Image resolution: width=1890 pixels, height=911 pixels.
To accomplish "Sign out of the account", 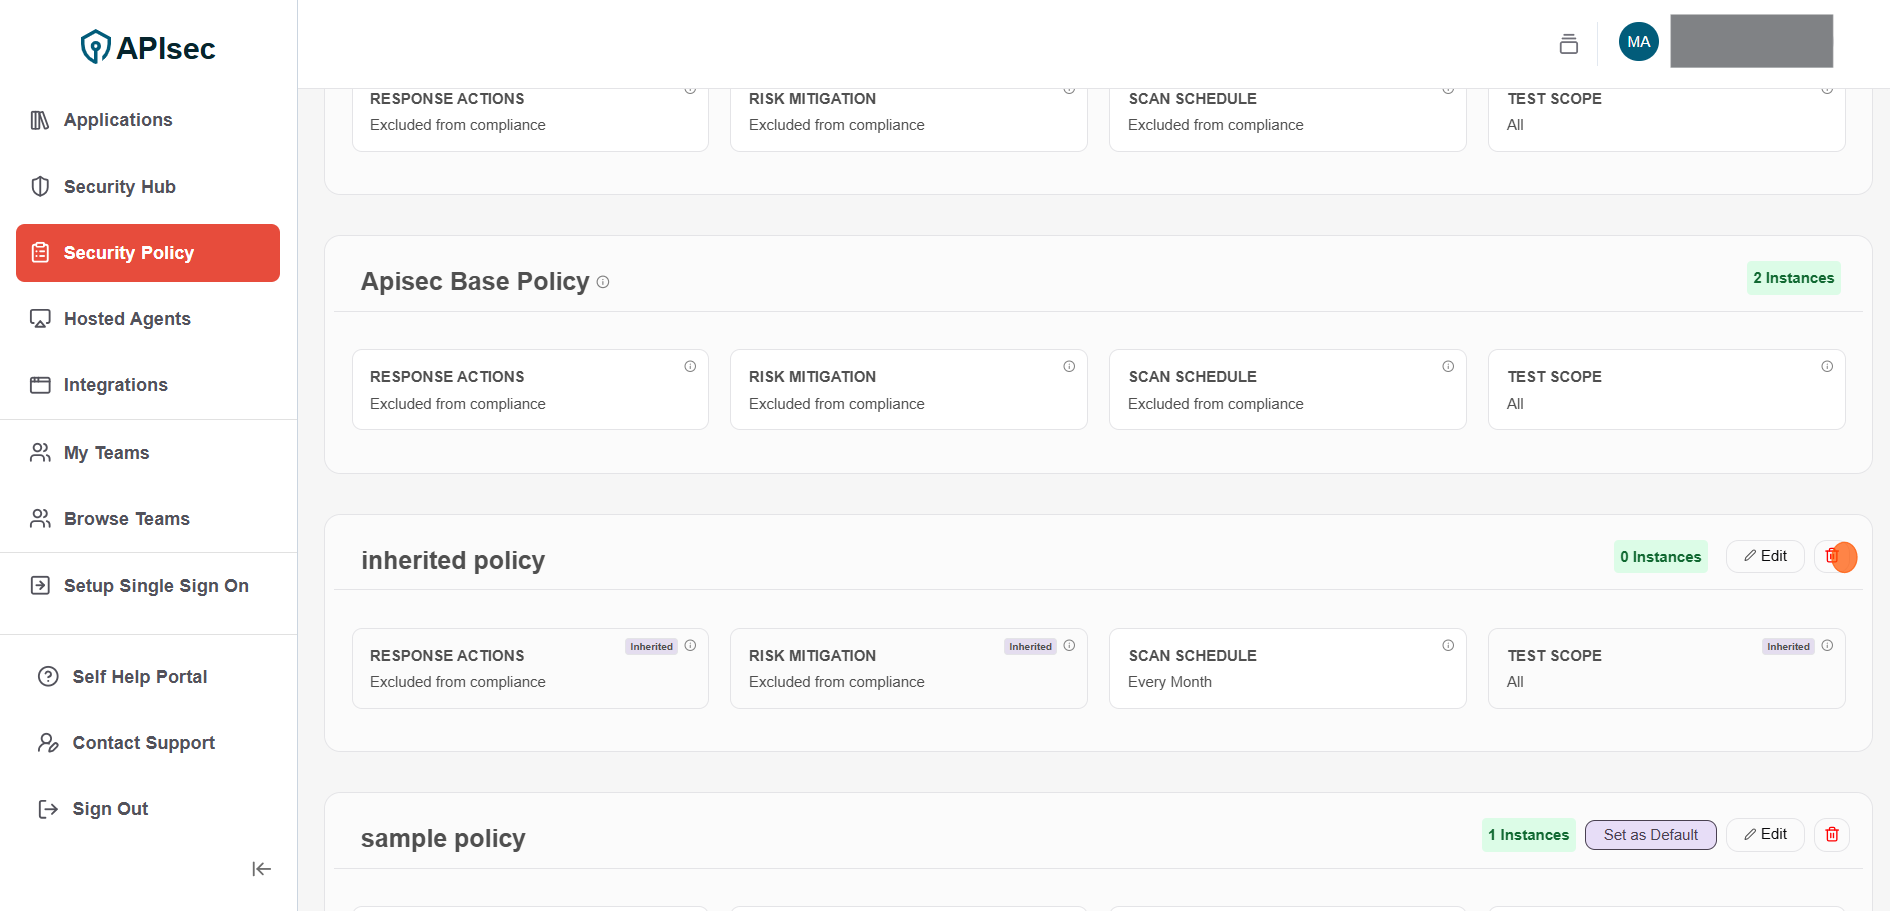I will [110, 809].
